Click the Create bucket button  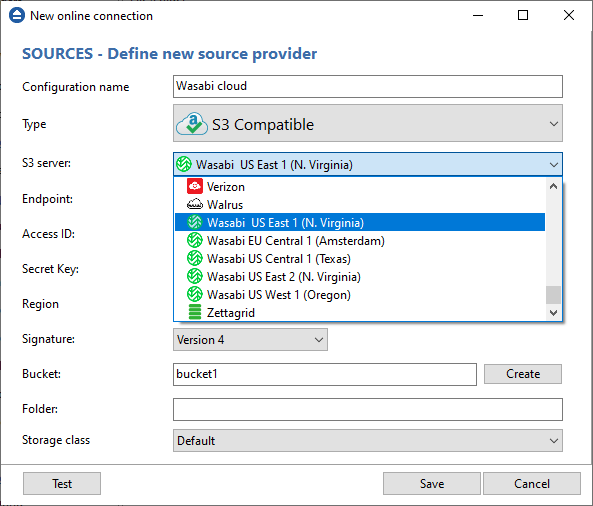click(x=523, y=374)
